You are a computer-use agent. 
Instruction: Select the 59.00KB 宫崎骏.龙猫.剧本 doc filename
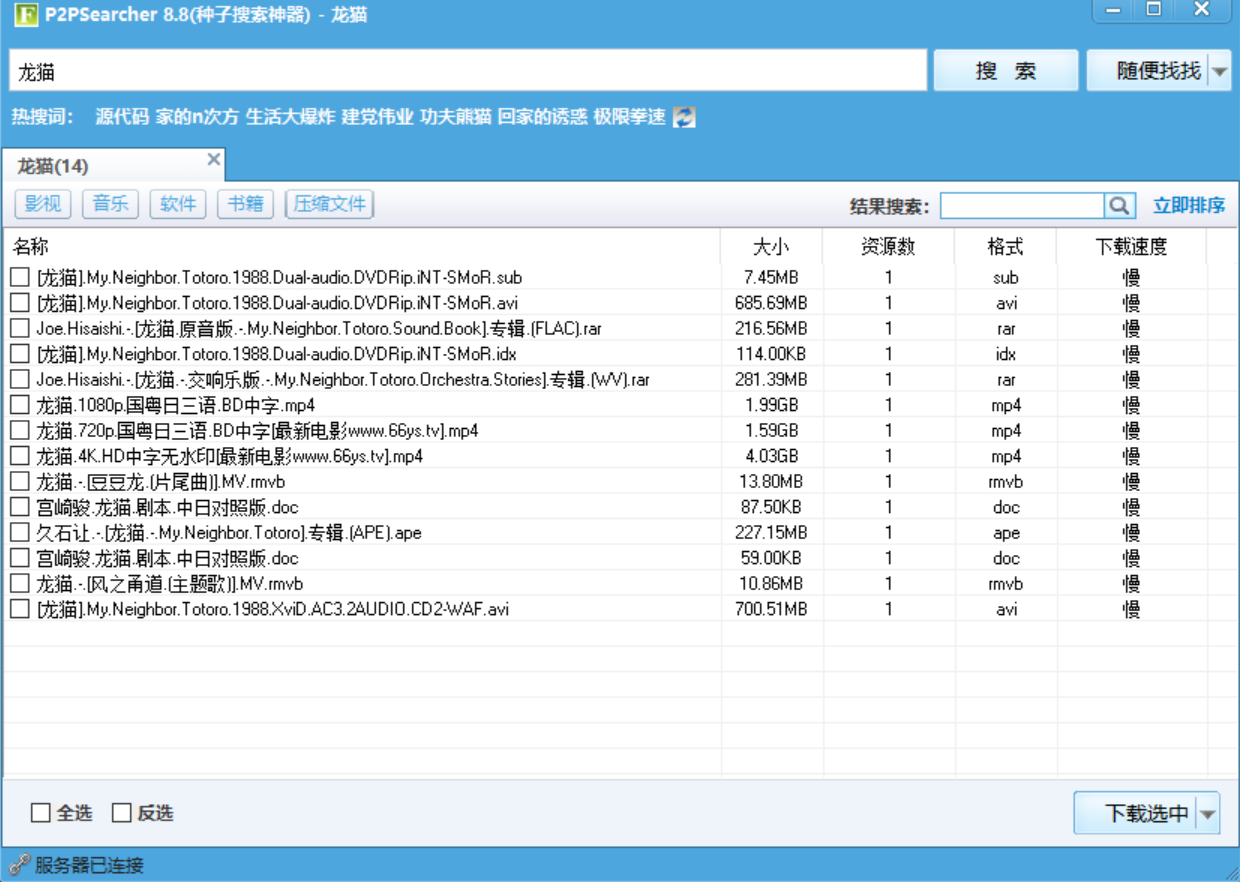click(x=167, y=558)
